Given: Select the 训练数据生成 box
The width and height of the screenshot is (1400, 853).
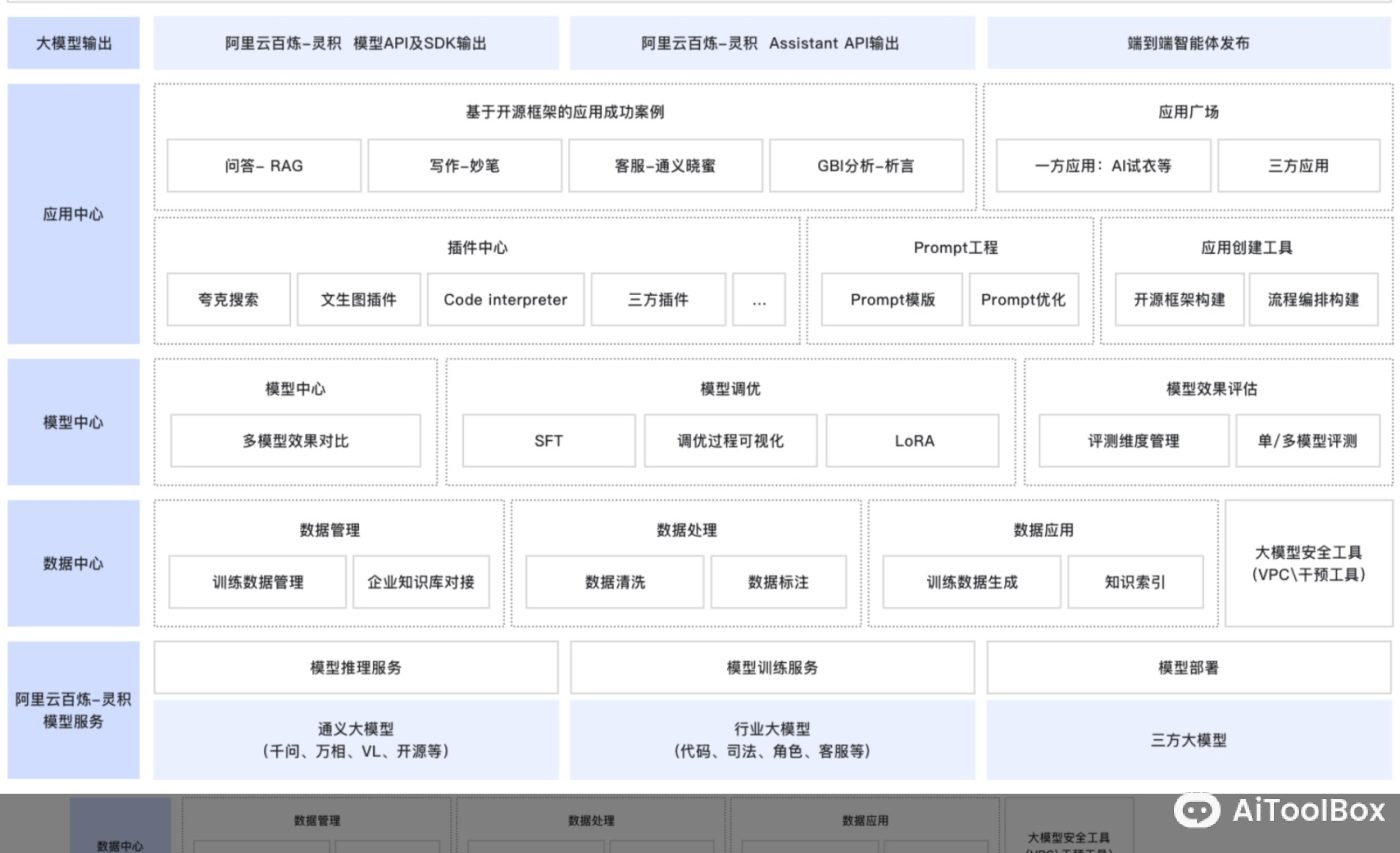Looking at the screenshot, I should [972, 582].
